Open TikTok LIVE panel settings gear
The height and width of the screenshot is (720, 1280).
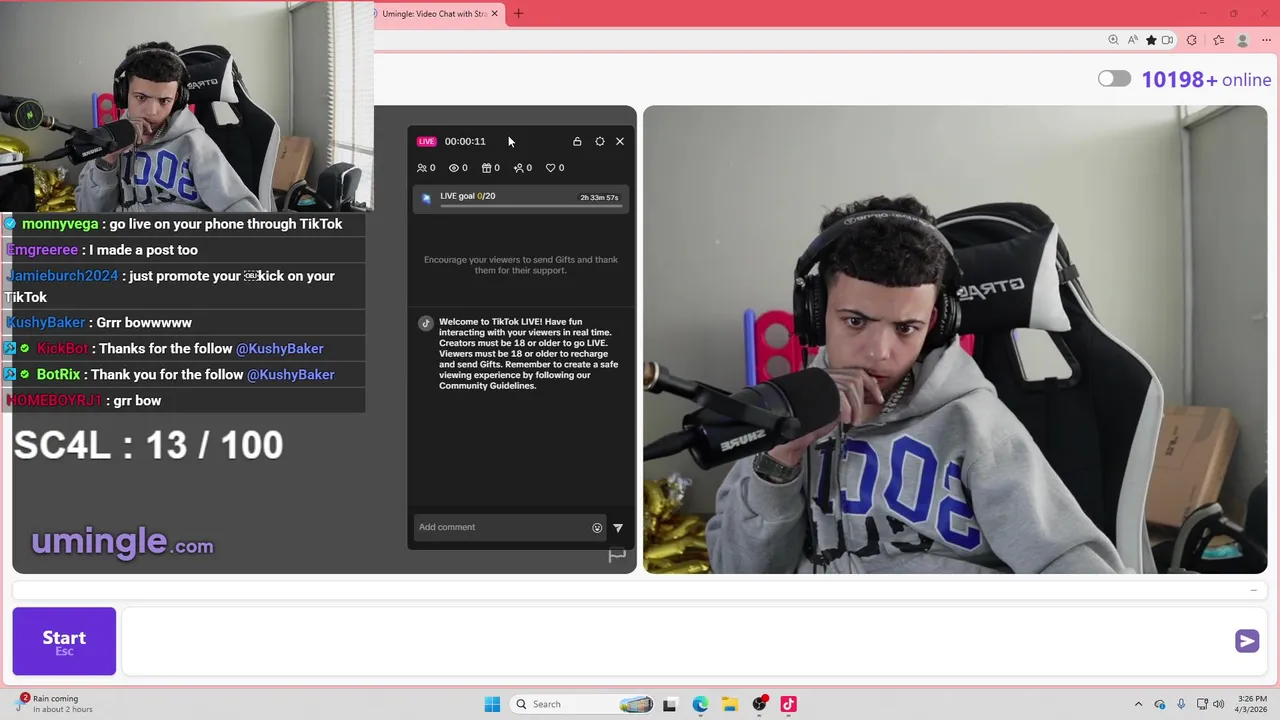(600, 141)
